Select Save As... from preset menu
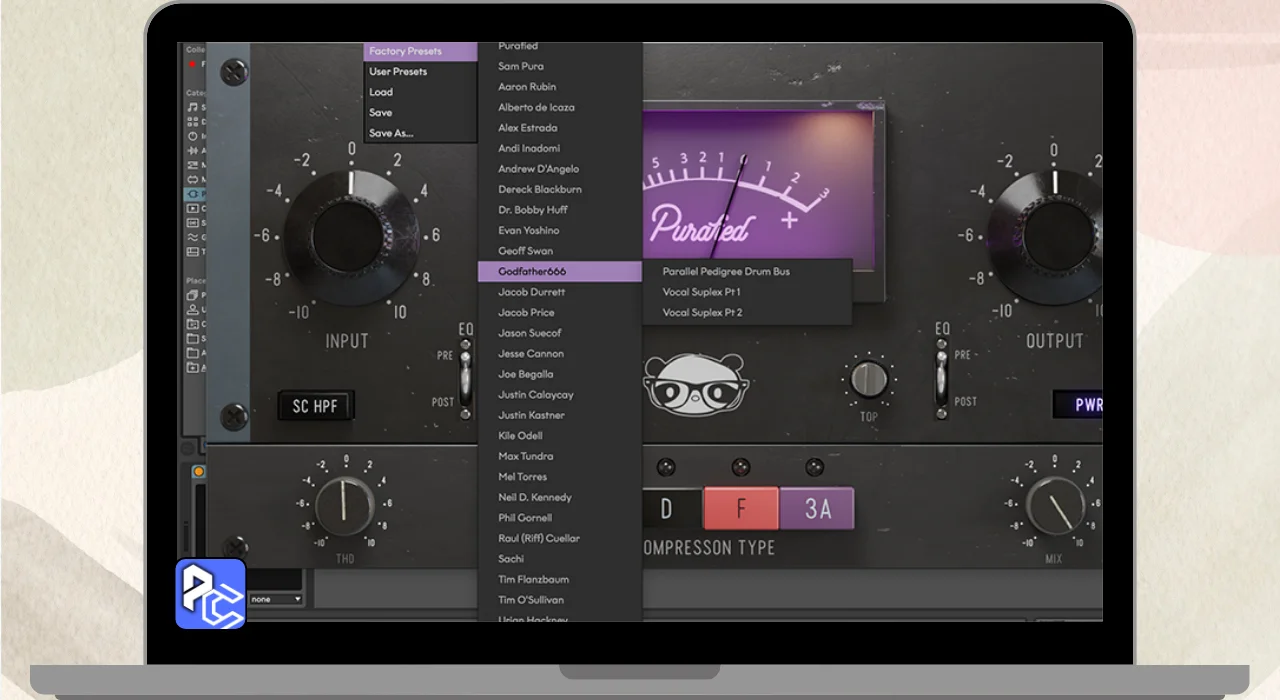The width and height of the screenshot is (1280, 700). (391, 133)
